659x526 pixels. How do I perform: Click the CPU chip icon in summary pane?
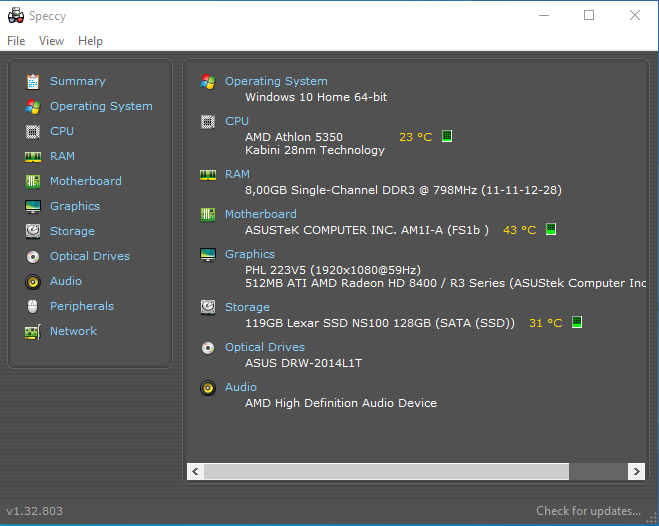click(208, 122)
